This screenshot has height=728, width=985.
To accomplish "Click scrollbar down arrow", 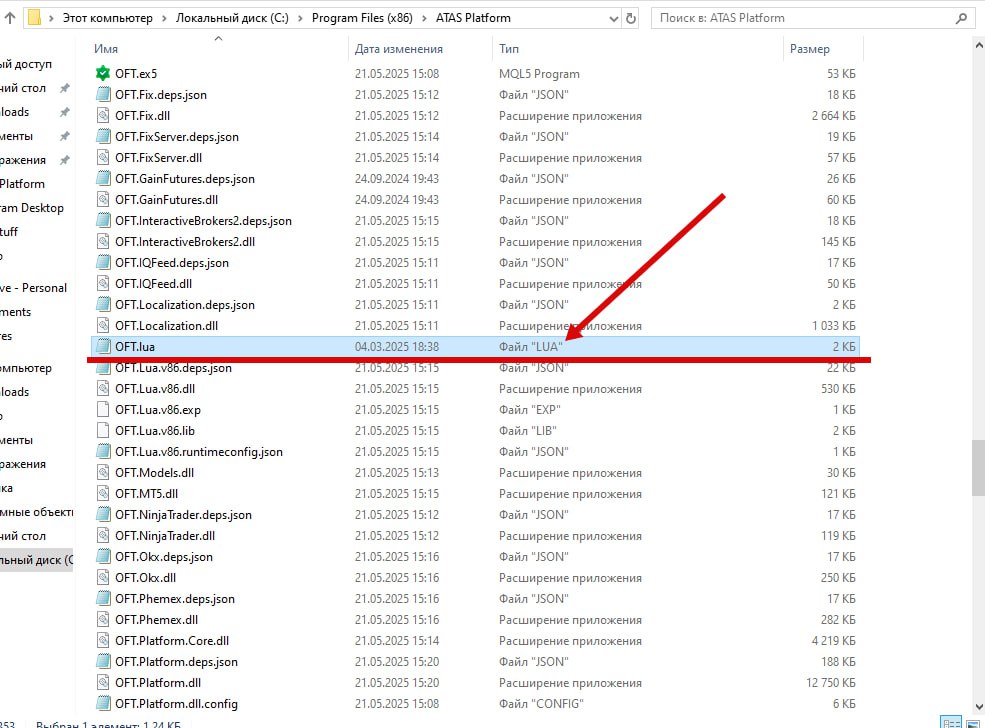I will coord(978,707).
